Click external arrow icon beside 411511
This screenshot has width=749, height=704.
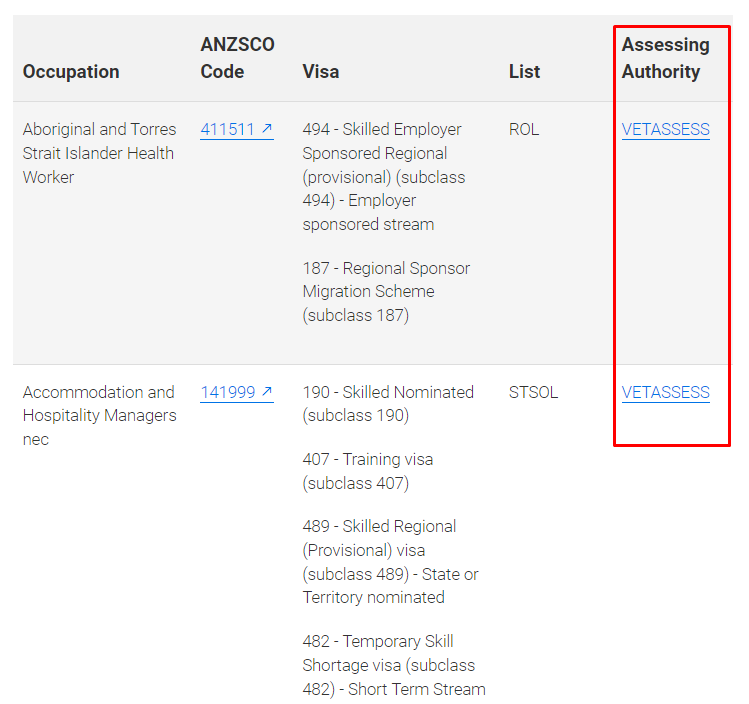[267, 128]
